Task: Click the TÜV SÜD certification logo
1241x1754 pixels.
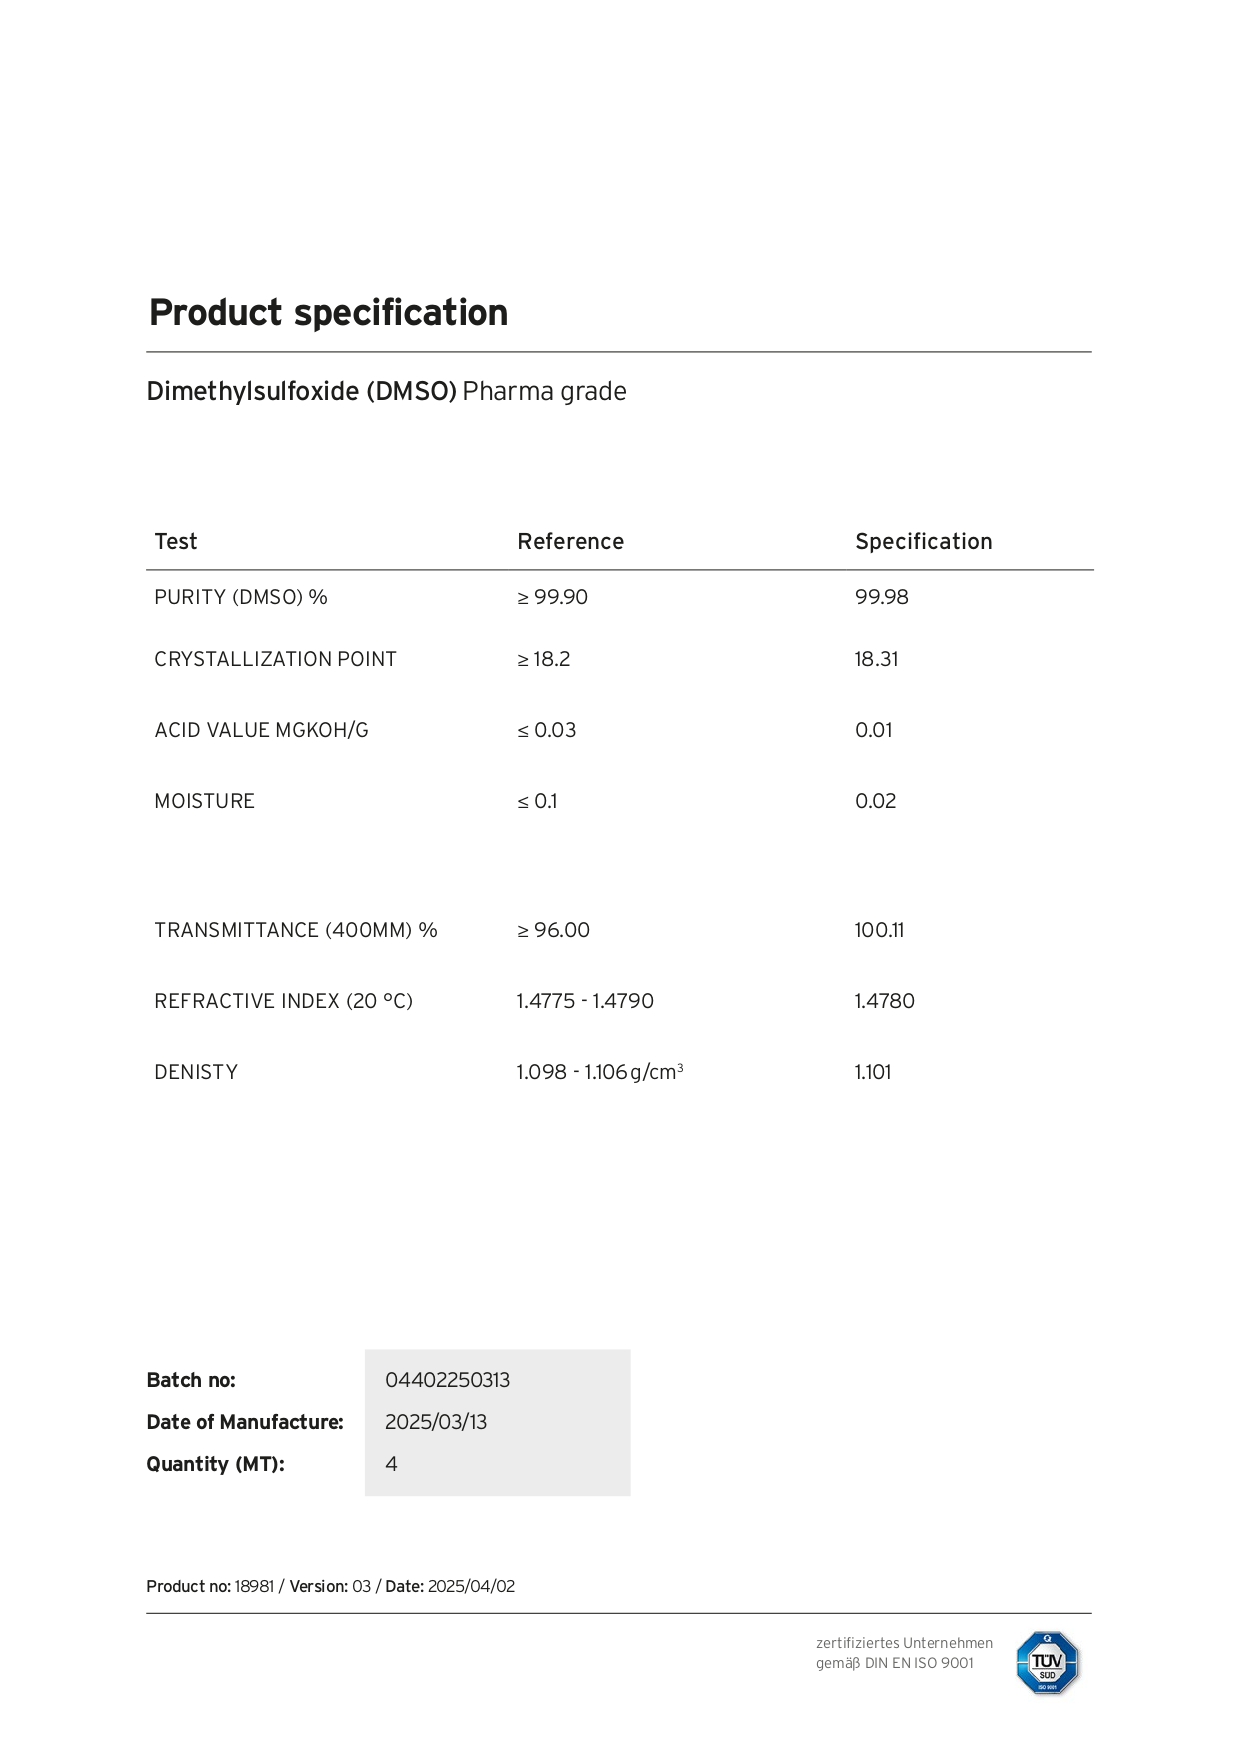Action: 1047,1662
